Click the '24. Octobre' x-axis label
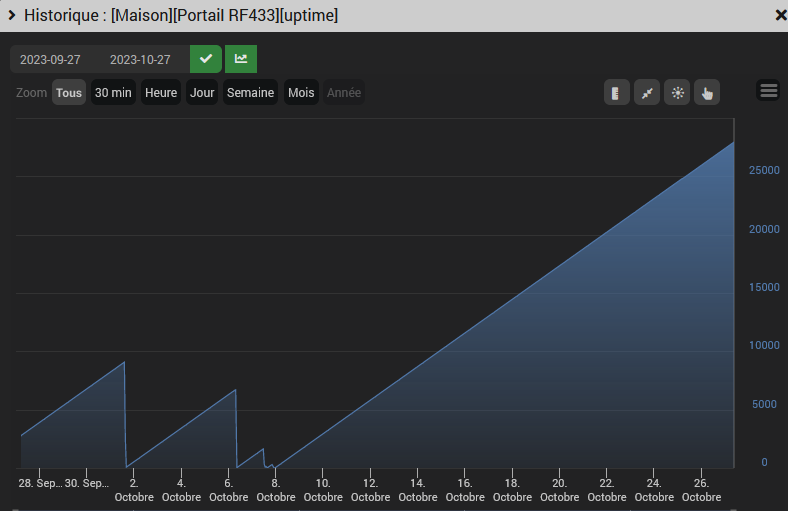The width and height of the screenshot is (788, 511). click(x=654, y=490)
